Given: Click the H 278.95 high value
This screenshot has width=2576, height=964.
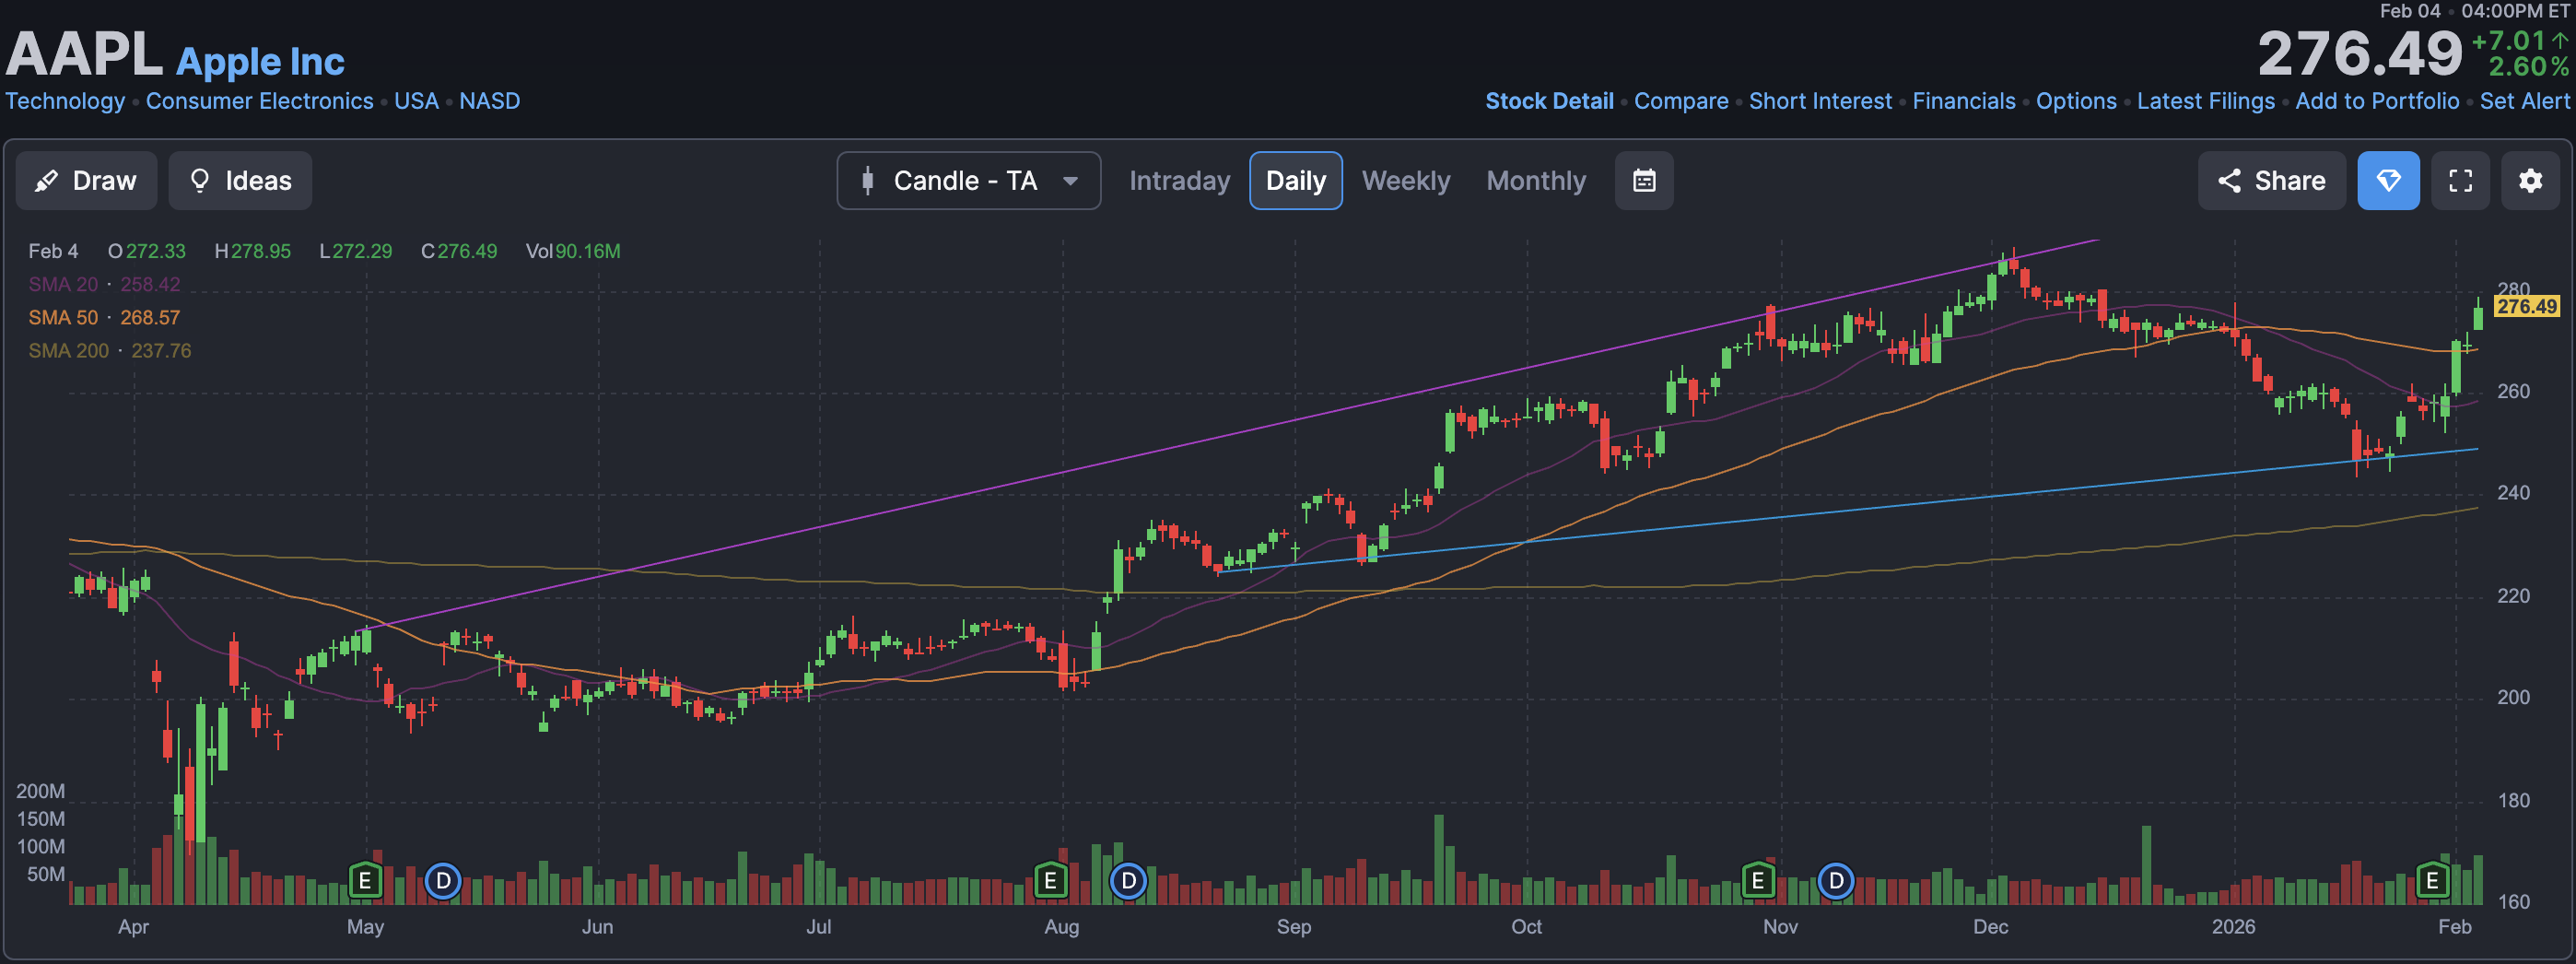Looking at the screenshot, I should tap(253, 251).
